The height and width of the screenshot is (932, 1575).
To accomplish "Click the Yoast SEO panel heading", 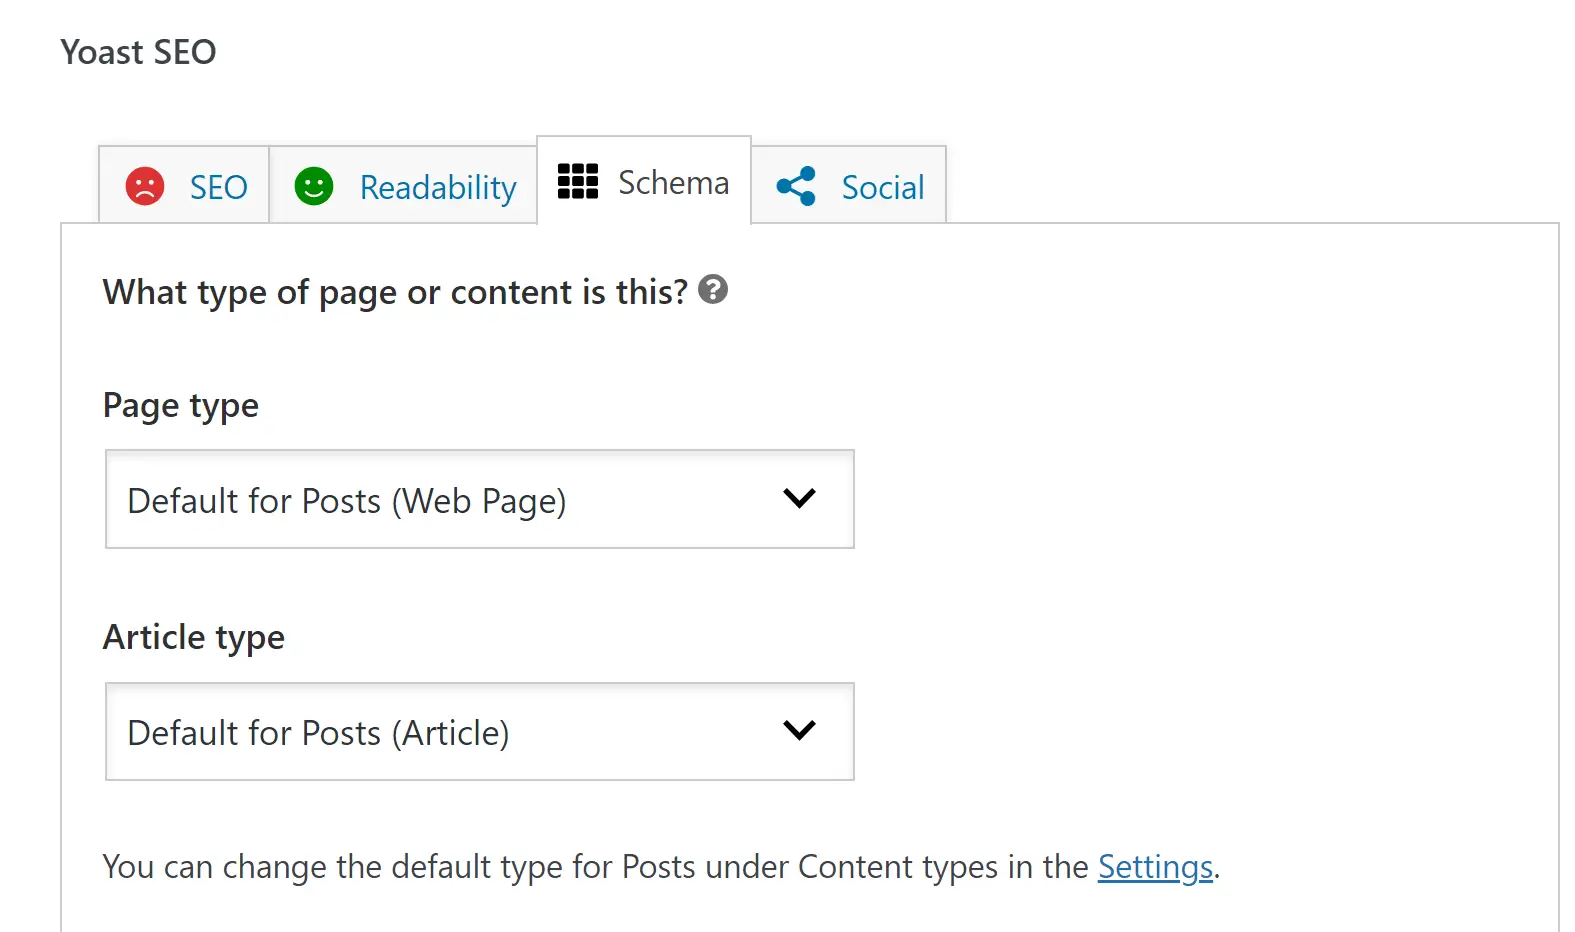I will pos(138,52).
